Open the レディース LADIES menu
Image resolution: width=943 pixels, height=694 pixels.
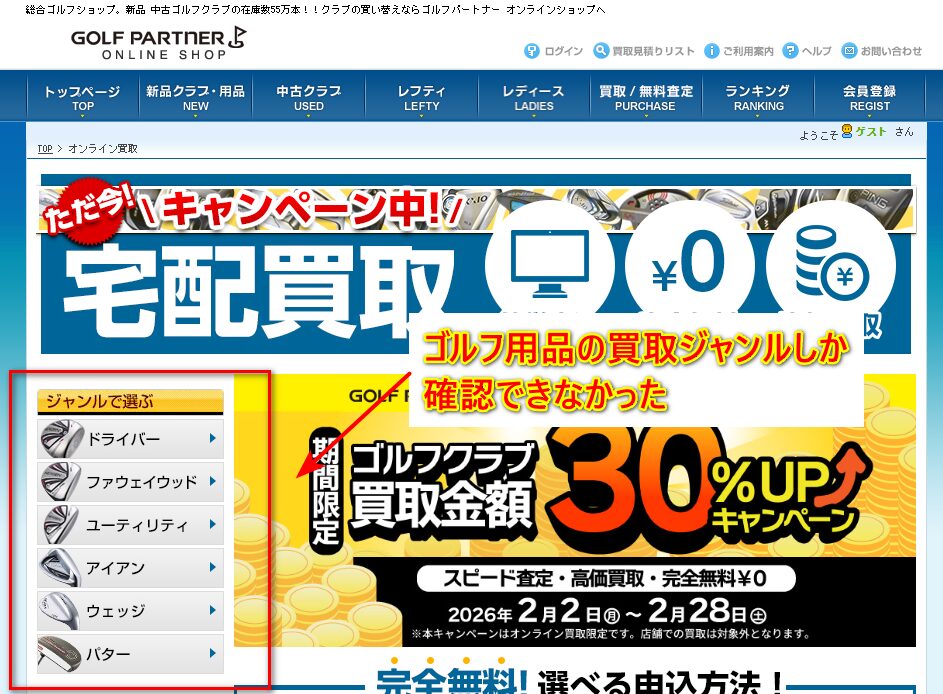[x=533, y=97]
